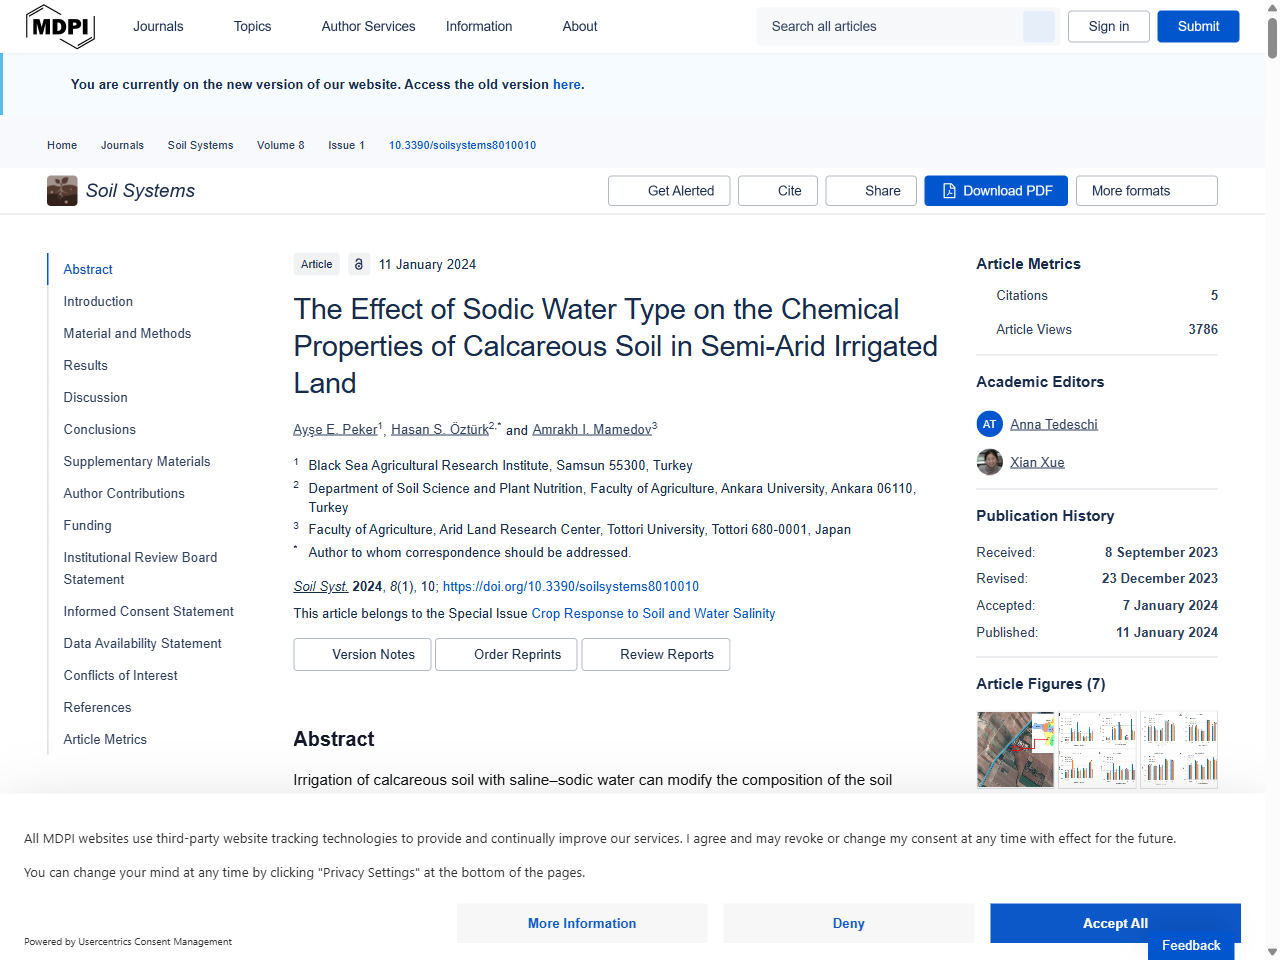Screen dimensions: 1280x960
Task: Click the MDPI logo icon
Action: [60, 27]
